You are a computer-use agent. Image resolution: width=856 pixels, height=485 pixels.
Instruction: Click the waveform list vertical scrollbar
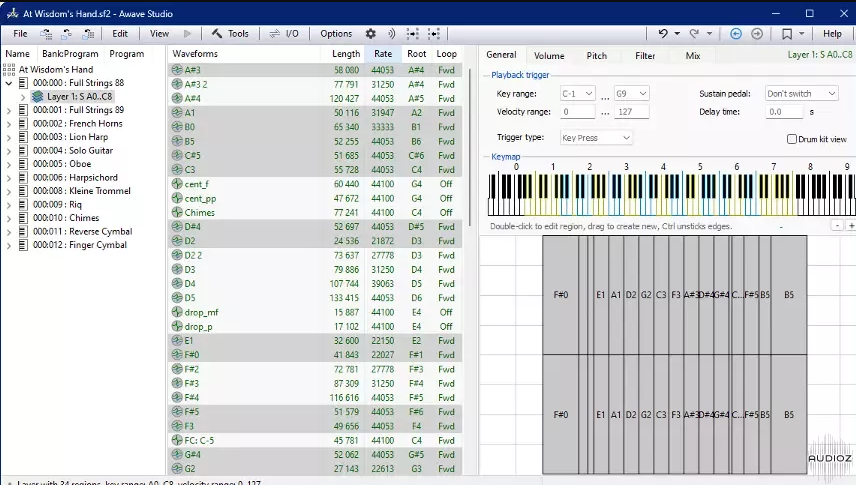coord(469,147)
